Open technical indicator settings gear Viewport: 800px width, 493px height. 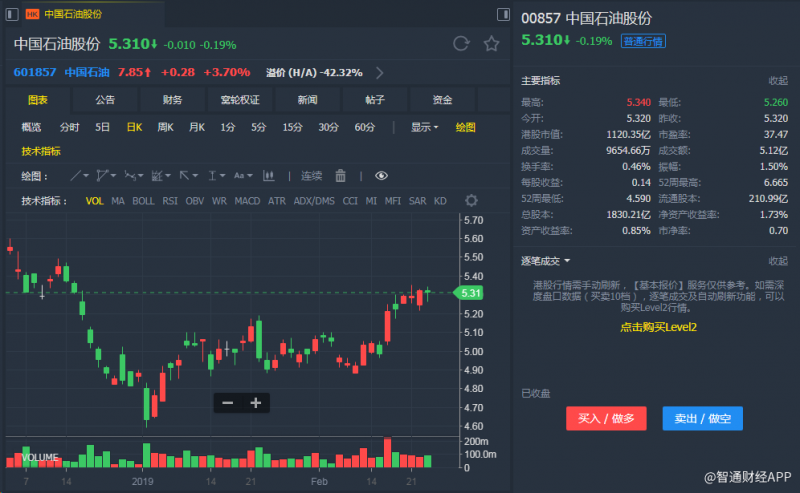tap(471, 201)
